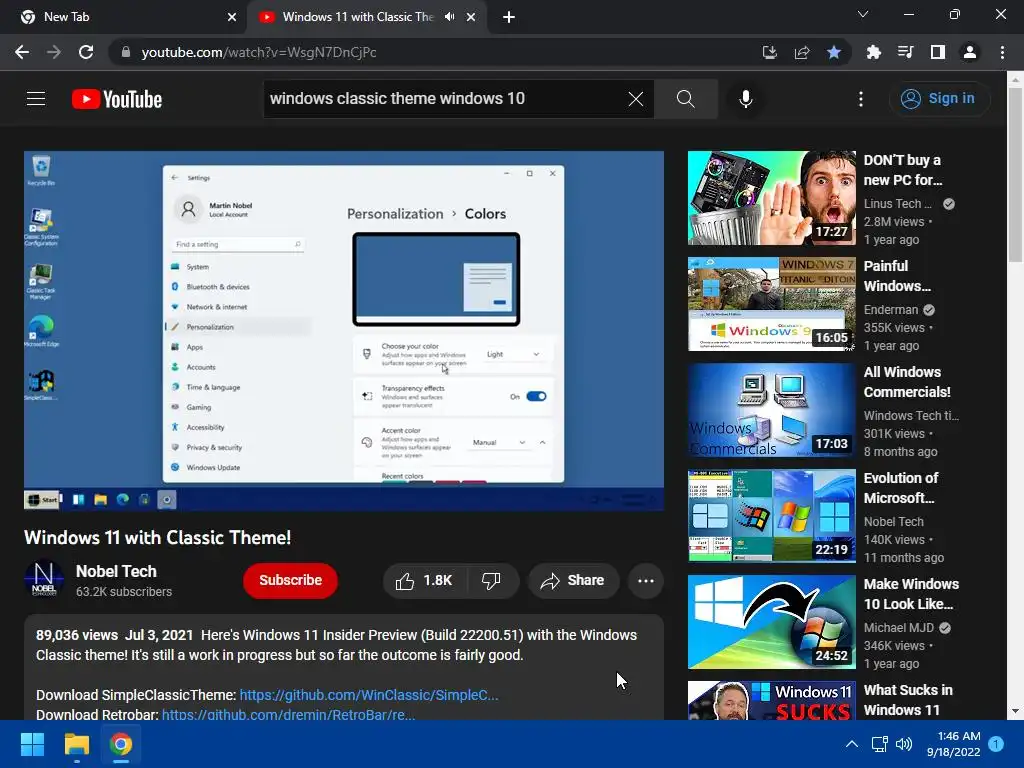1024x768 pixels.
Task: Click the page scrollbar down arrow
Action: (1015, 711)
